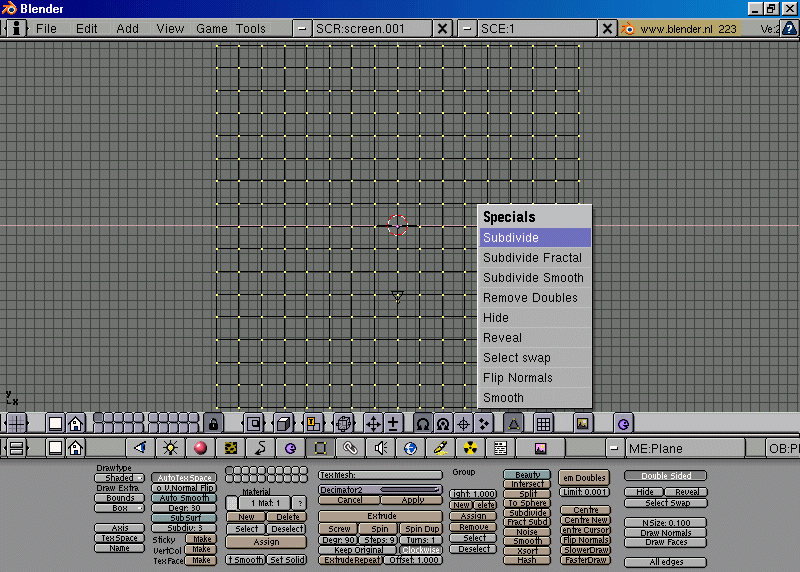Open the Lamp buttons (sun icon)
The image size is (800, 572).
(171, 448)
